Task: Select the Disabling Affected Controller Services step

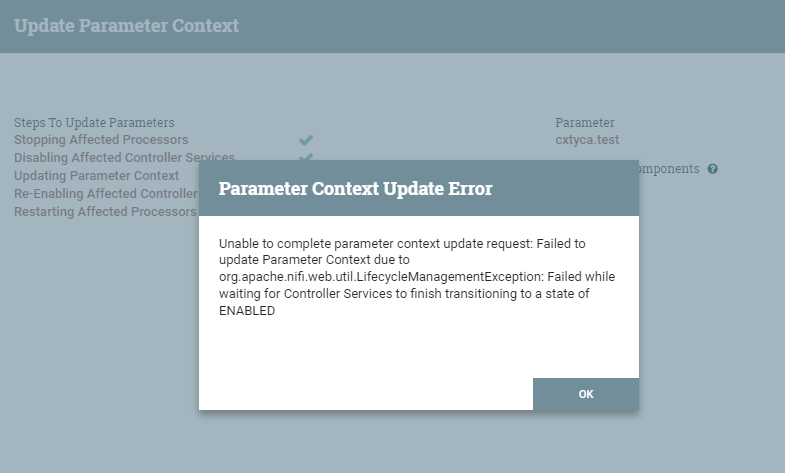Action: click(x=124, y=157)
